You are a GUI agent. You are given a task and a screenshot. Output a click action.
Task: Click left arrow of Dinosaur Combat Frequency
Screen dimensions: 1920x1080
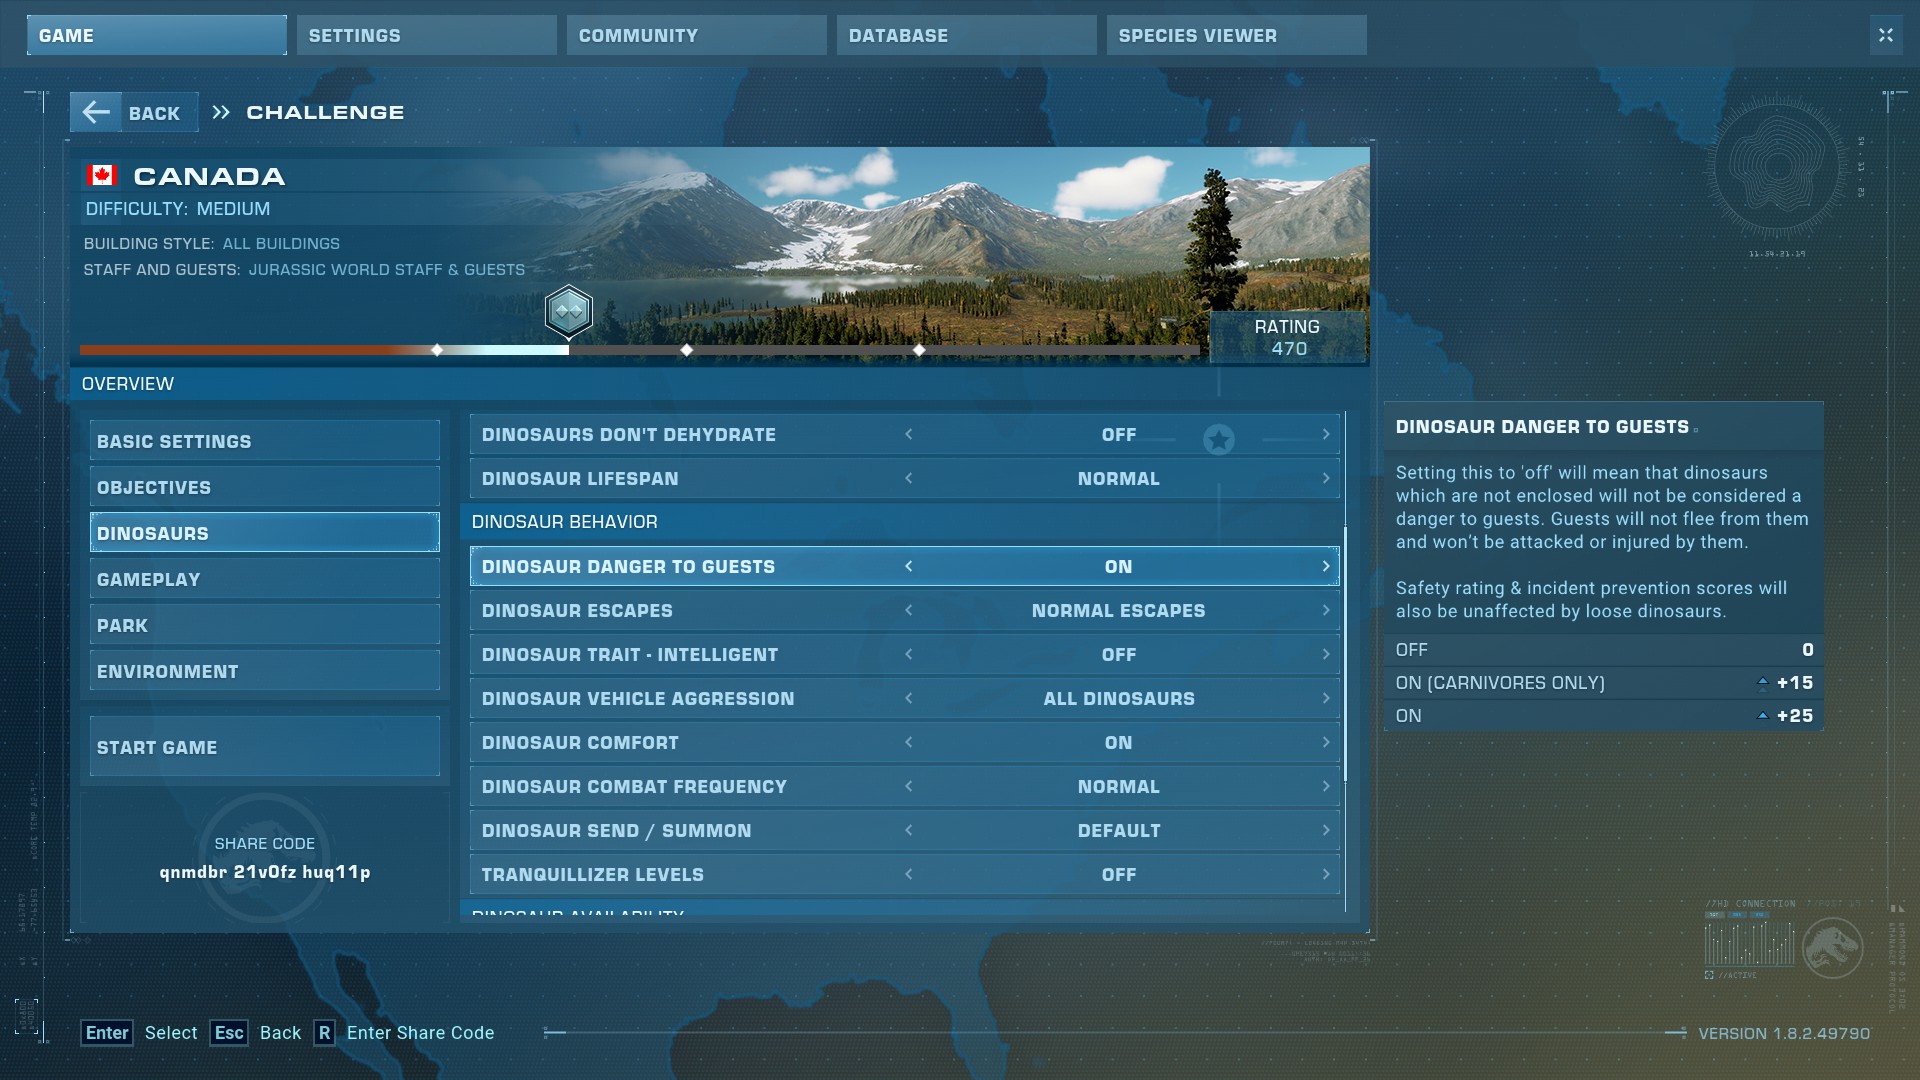pyautogui.click(x=909, y=786)
